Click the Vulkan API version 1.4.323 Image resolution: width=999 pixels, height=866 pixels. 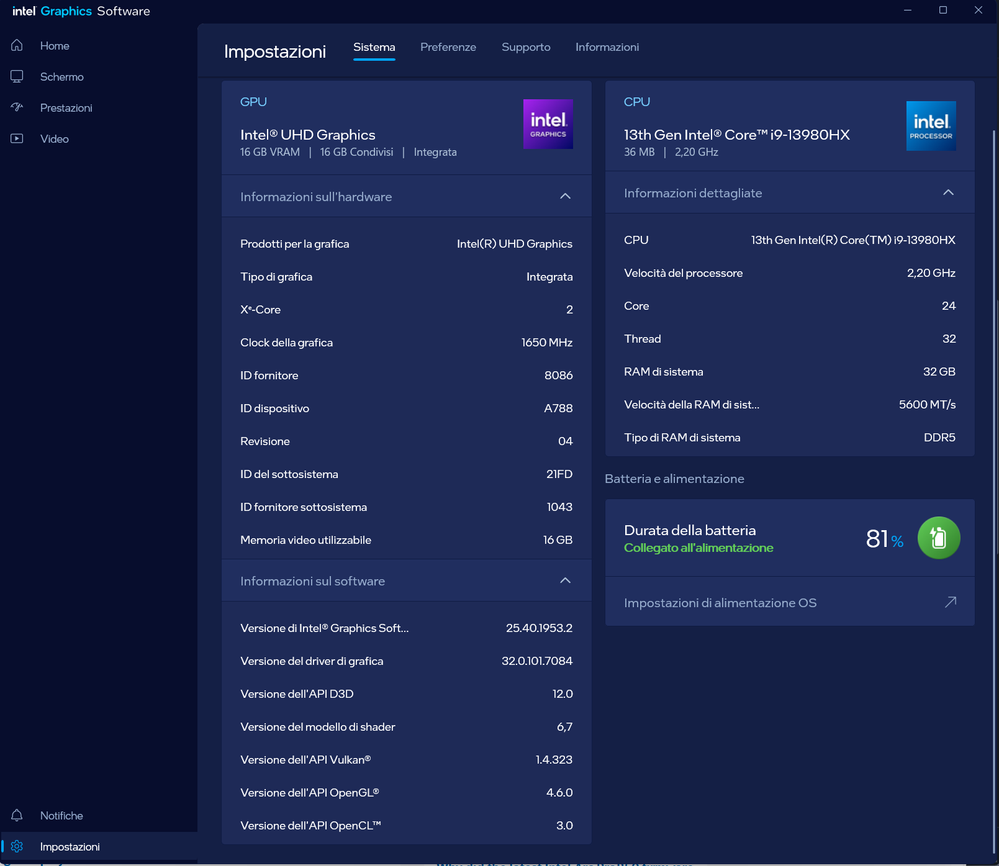554,760
